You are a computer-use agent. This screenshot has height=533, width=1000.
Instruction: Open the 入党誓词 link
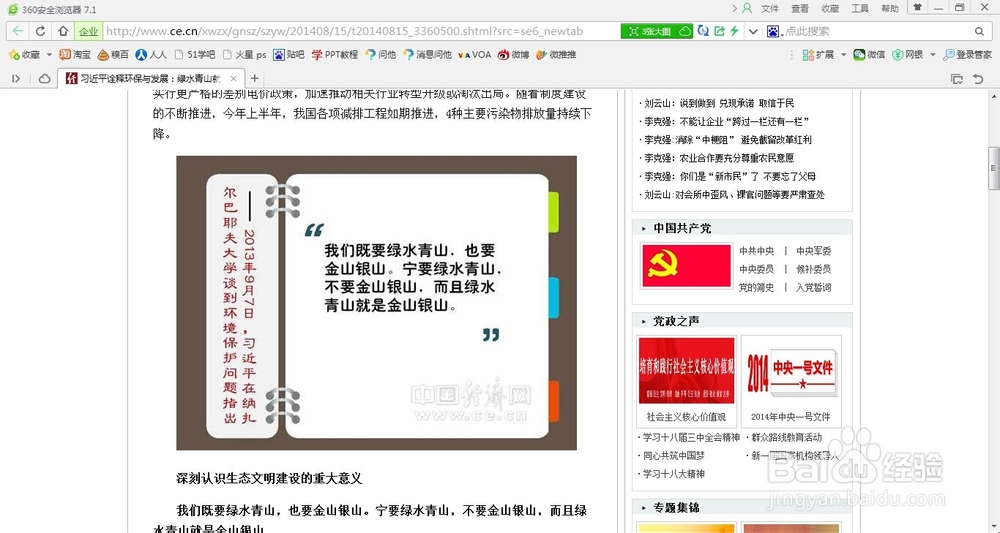[813, 288]
